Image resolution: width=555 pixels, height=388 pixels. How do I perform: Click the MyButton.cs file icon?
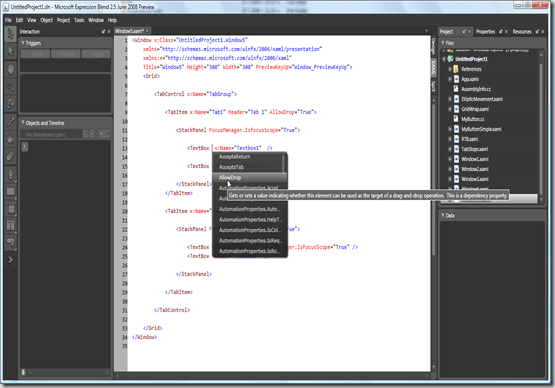(456, 119)
